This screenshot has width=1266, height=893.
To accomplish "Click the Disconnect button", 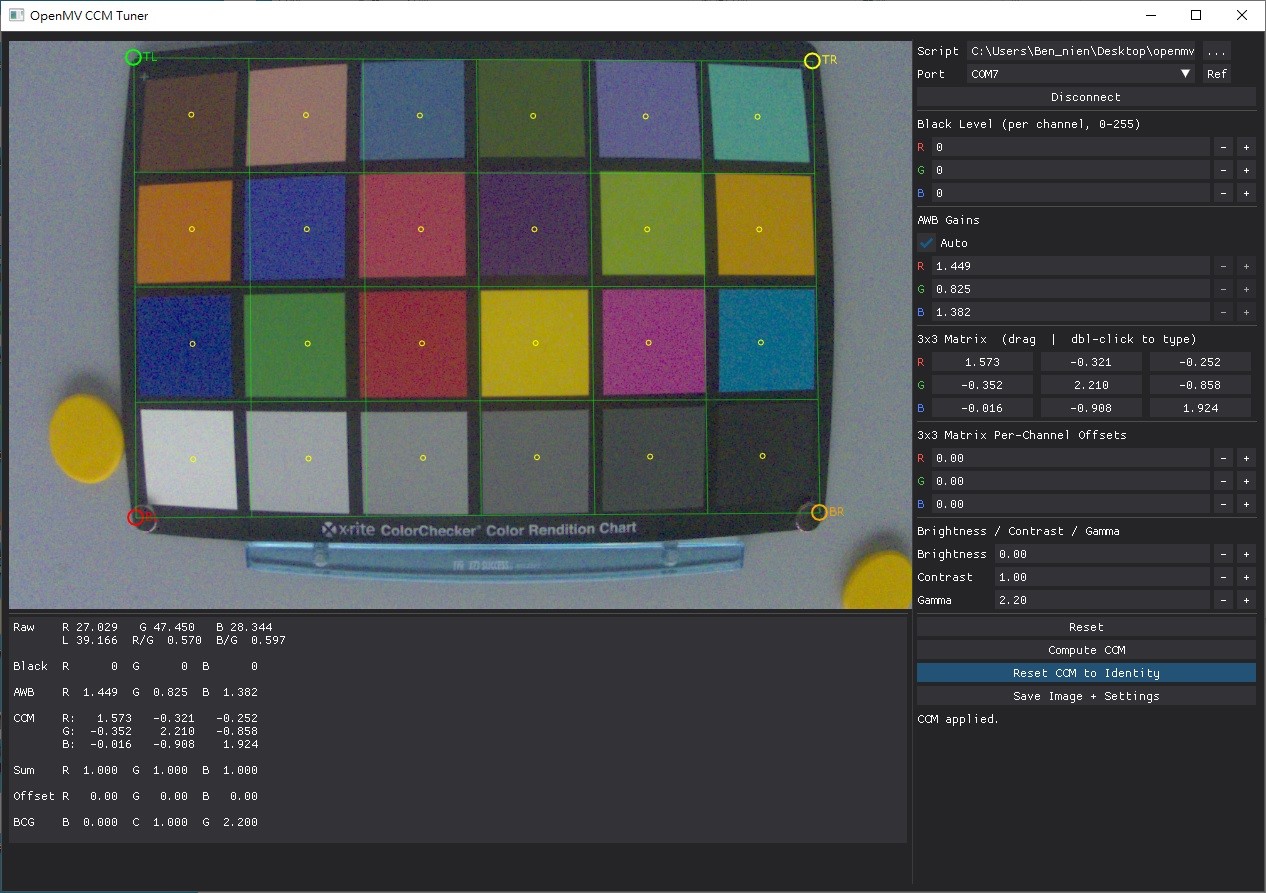I will pyautogui.click(x=1086, y=97).
